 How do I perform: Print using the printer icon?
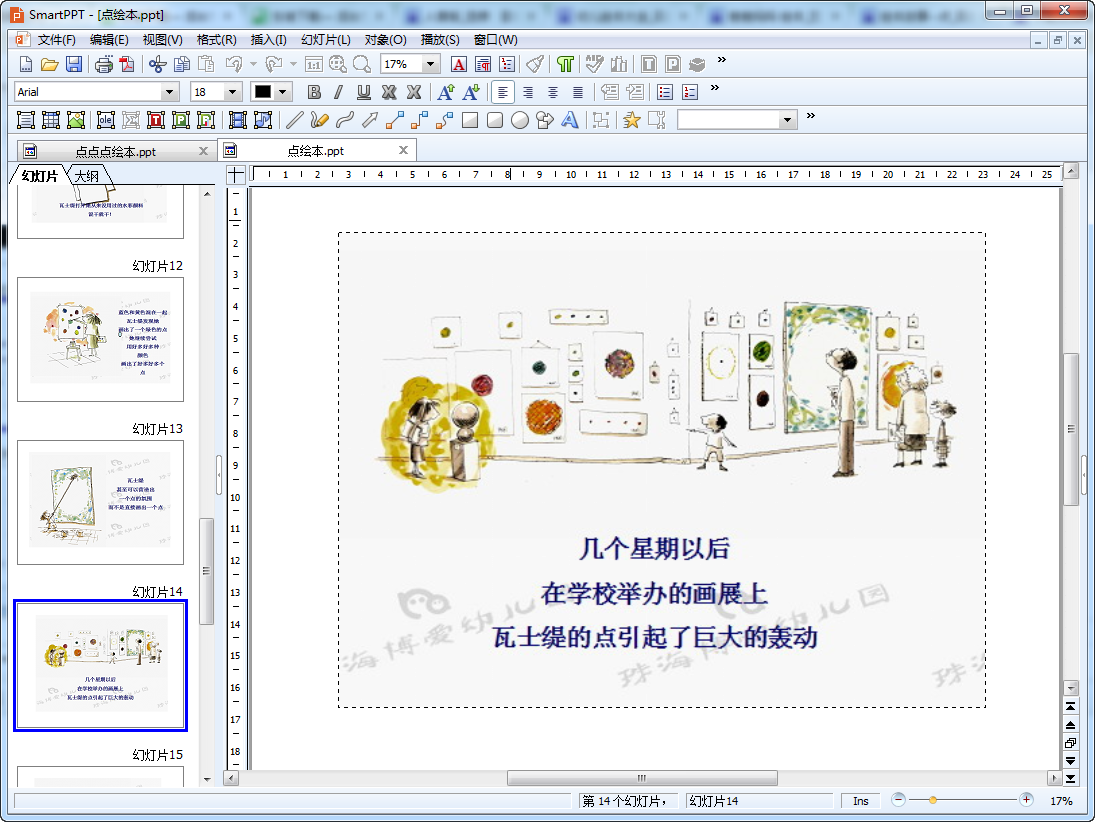coord(103,64)
